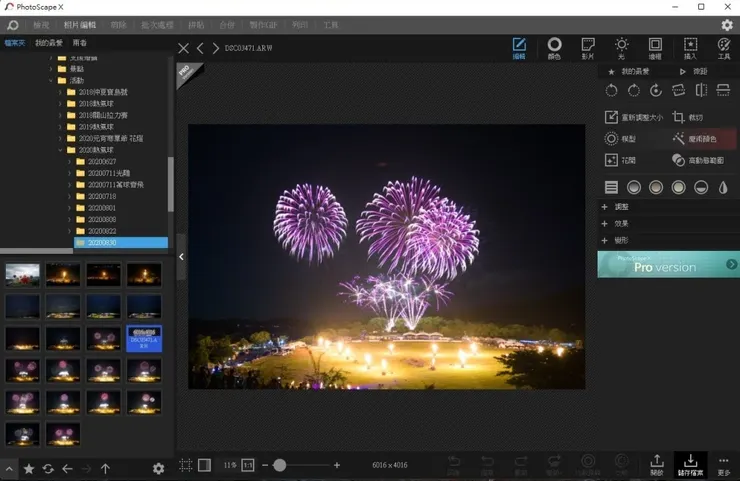Screen dimensions: 740x481
Task: Click the 插入 (Insert) icon
Action: tap(690, 48)
